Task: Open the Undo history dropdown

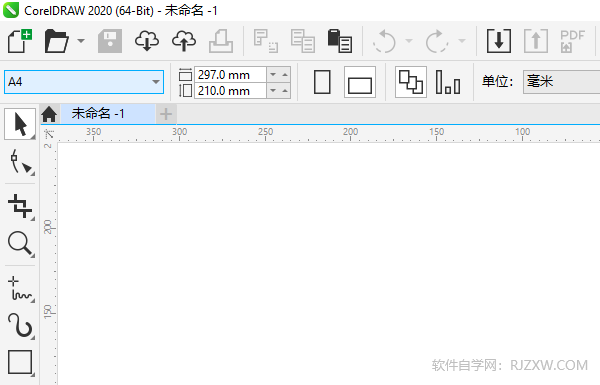Action: pos(409,41)
